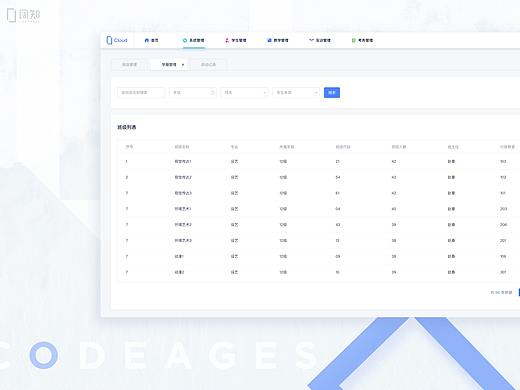Select the table row with serial number "2"
The height and width of the screenshot is (390, 520).
318,177
